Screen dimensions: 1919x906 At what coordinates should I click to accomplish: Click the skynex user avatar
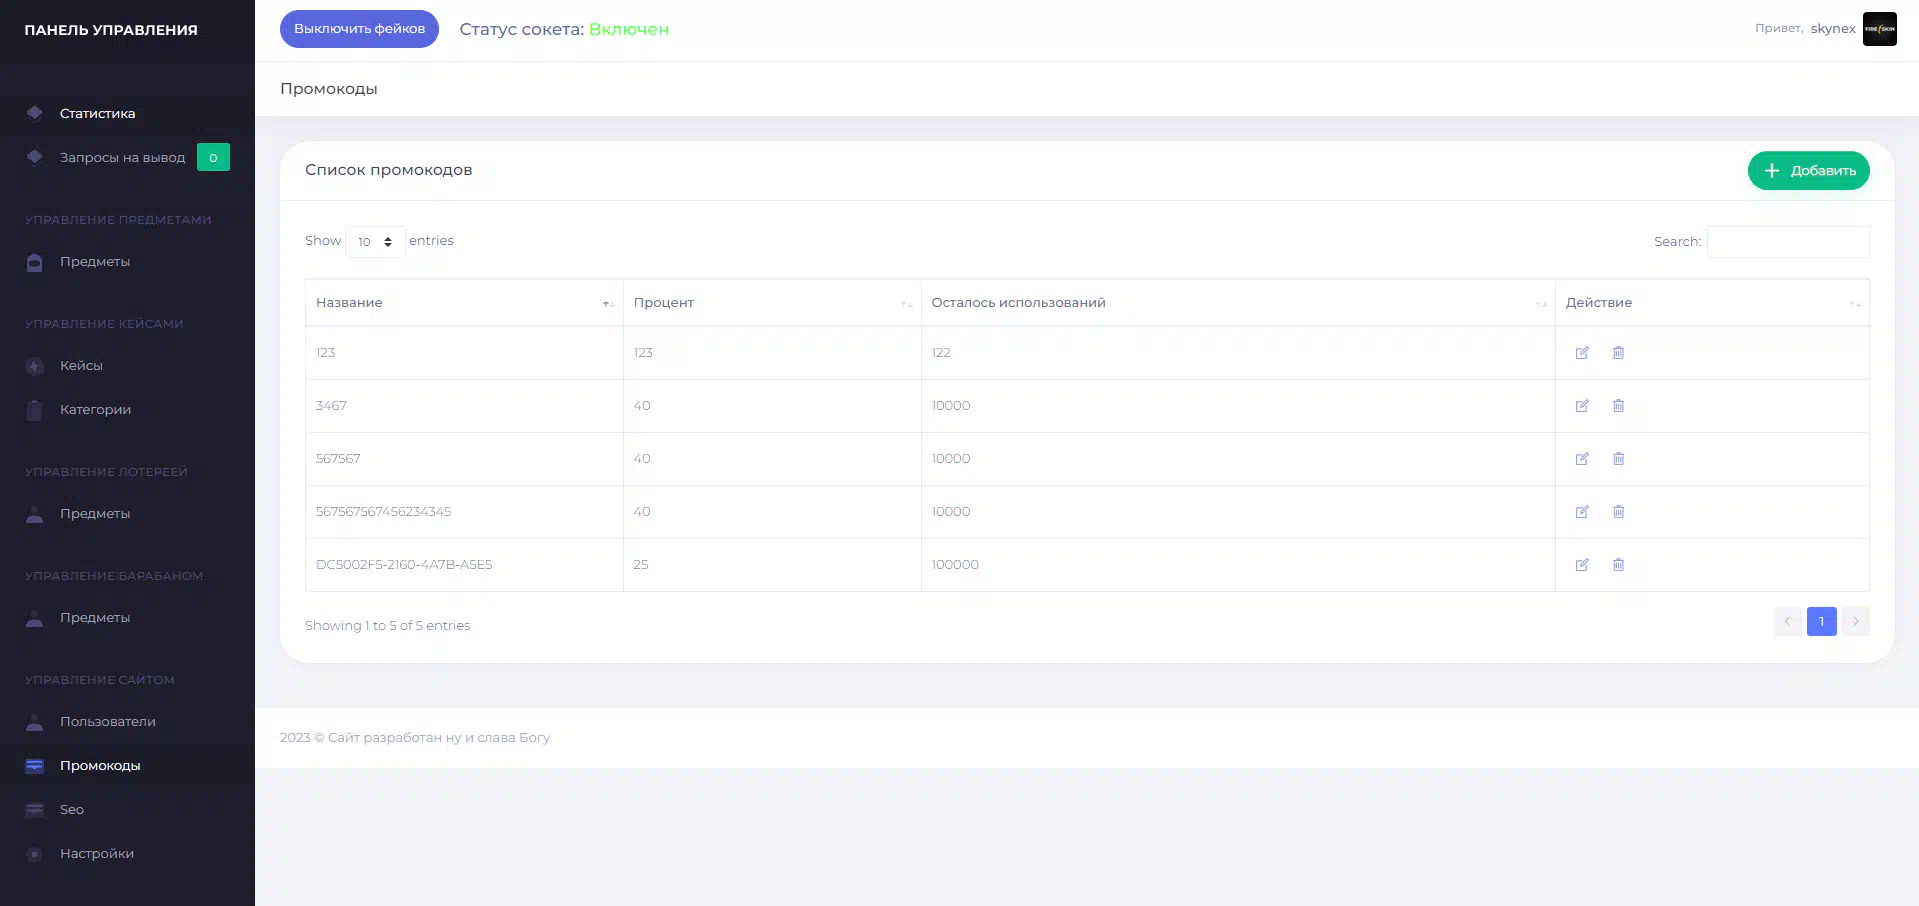point(1879,29)
